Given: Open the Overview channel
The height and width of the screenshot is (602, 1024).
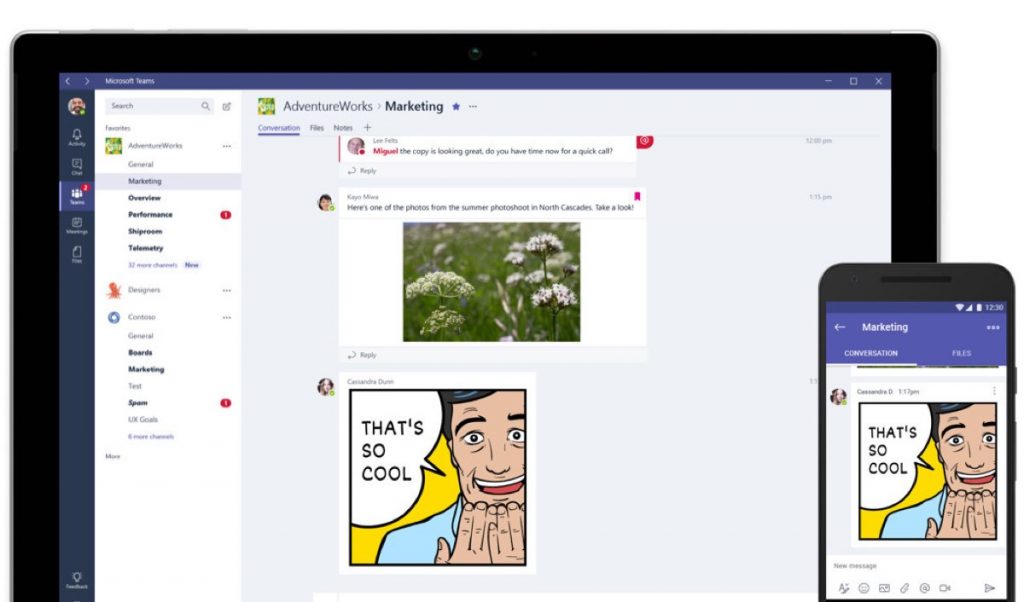Looking at the screenshot, I should 144,198.
